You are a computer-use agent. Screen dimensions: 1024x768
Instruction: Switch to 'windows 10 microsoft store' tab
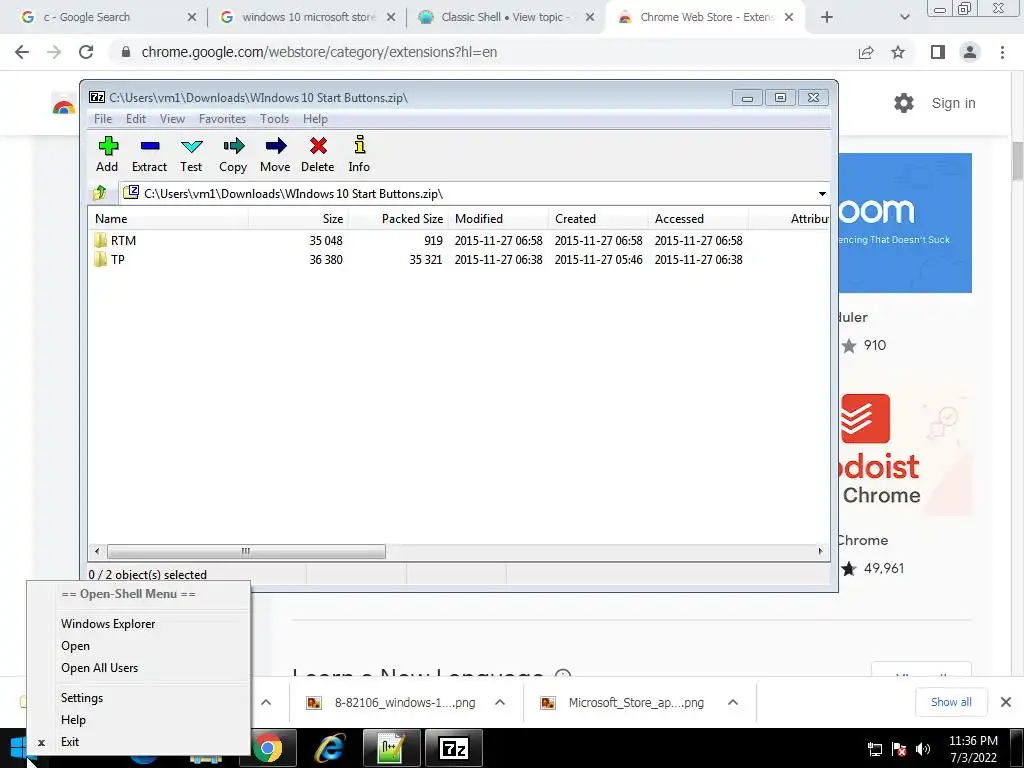pyautogui.click(x=307, y=17)
